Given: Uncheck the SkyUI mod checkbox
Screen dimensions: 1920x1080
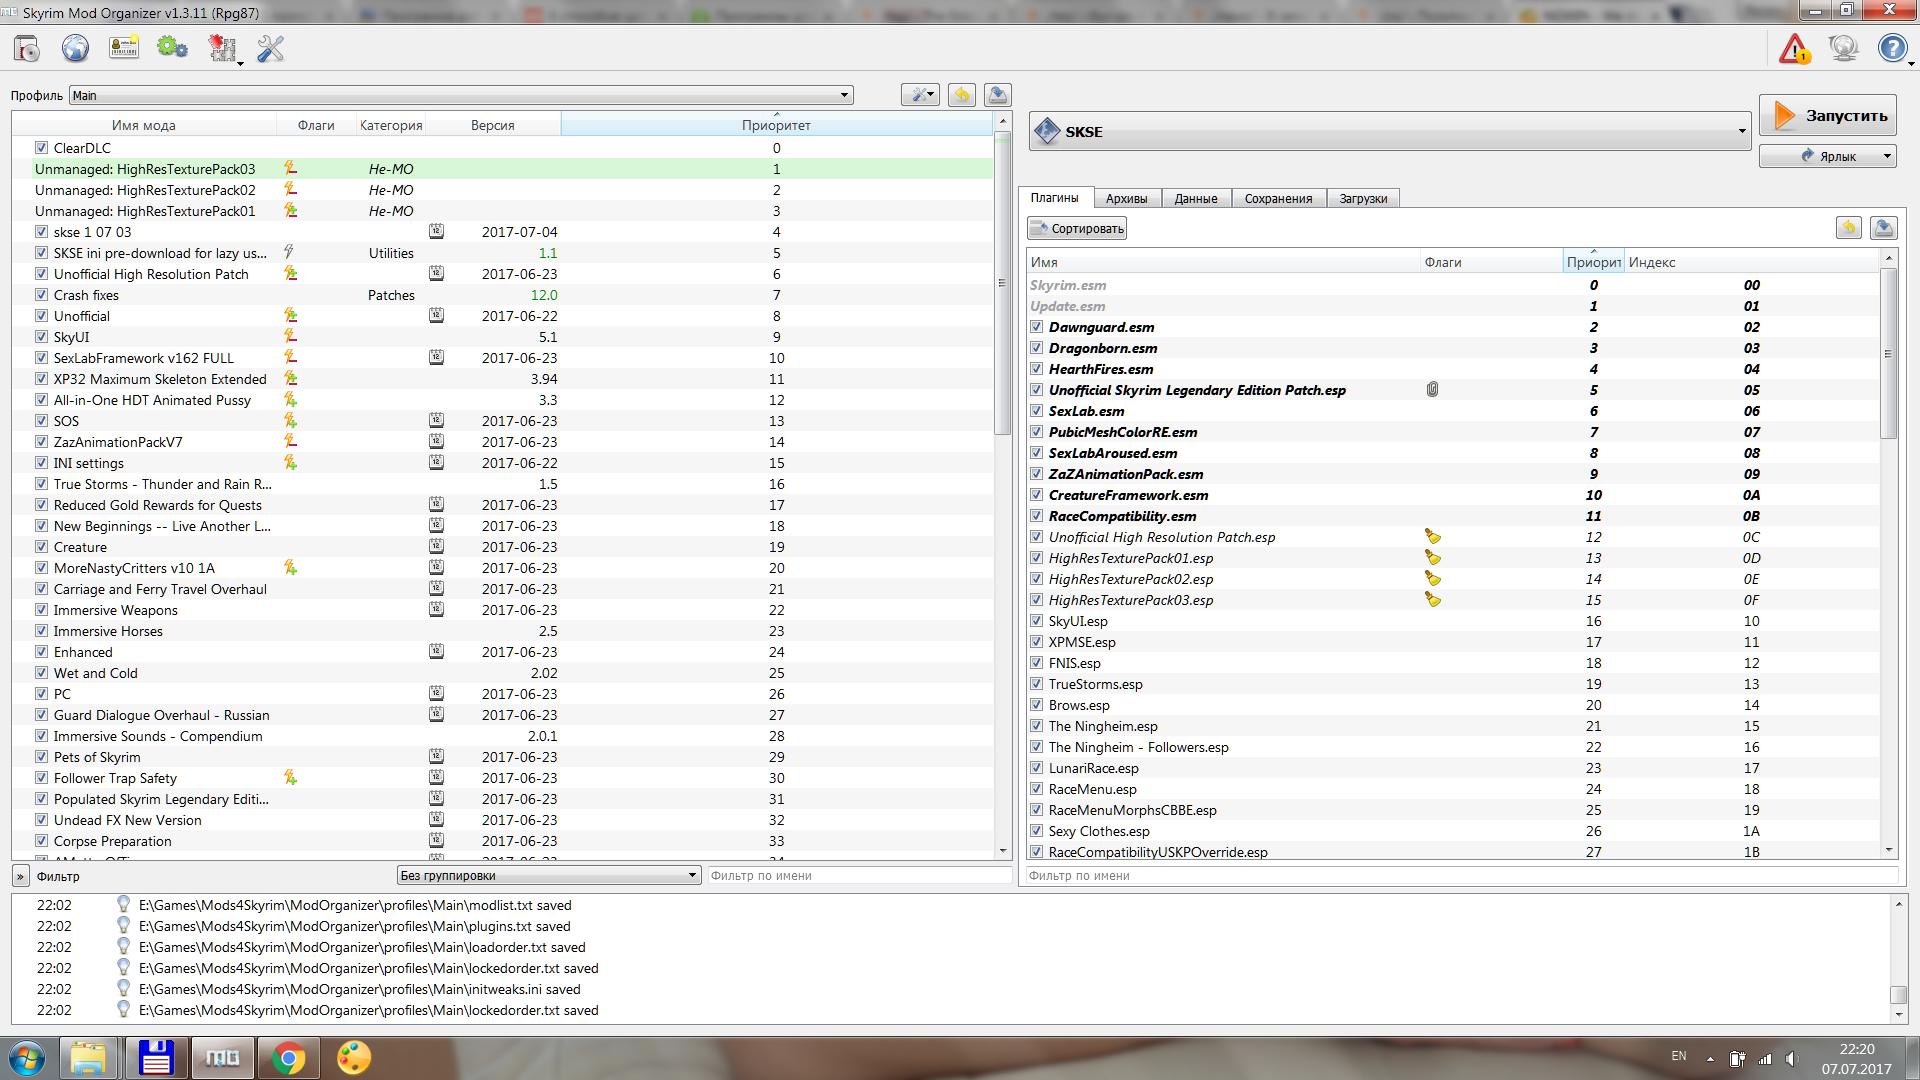Looking at the screenshot, I should coord(41,337).
